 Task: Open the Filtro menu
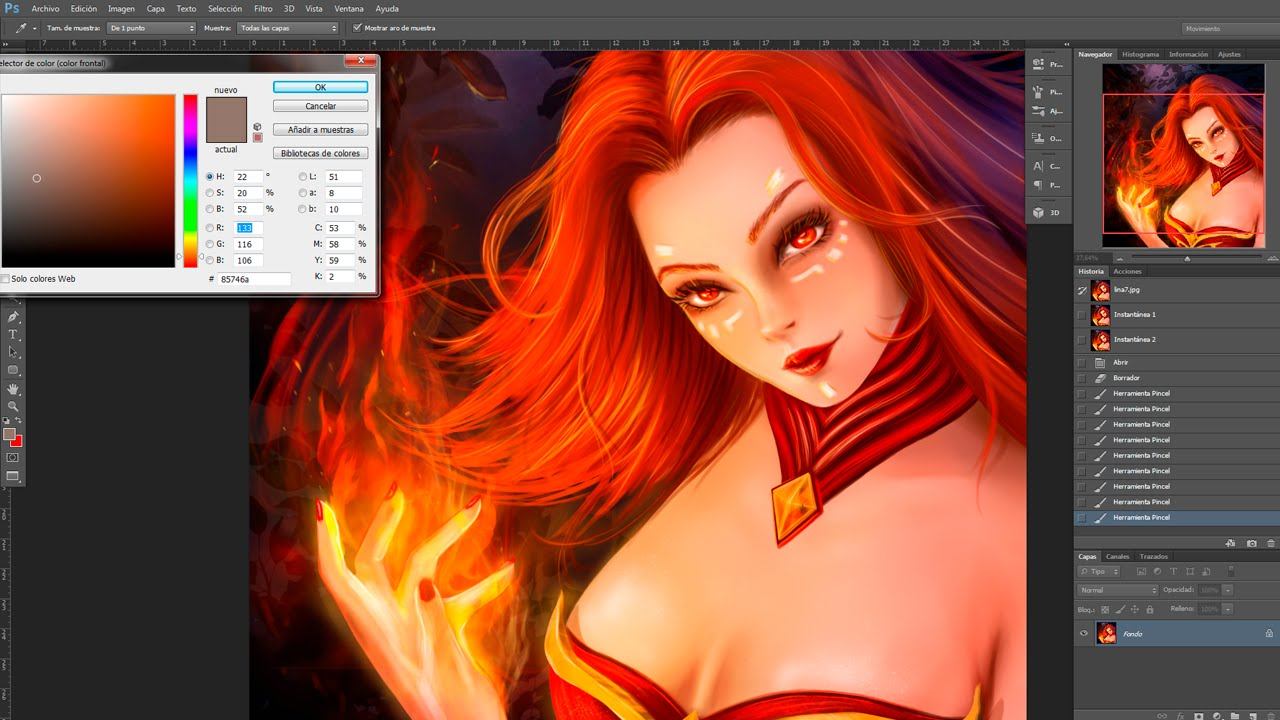click(x=263, y=9)
